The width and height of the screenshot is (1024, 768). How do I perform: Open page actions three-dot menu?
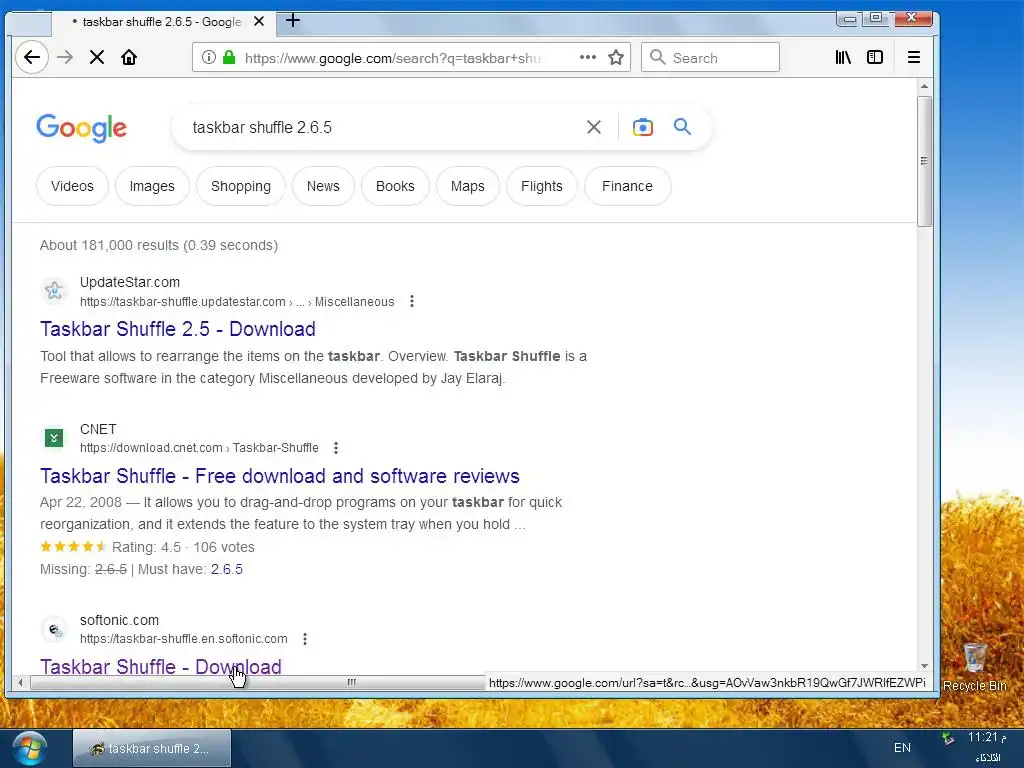588,57
